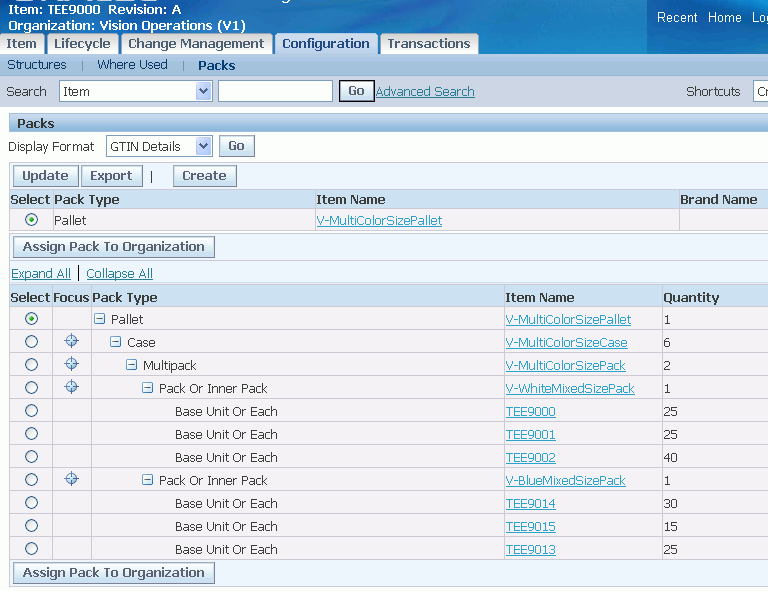Click the Expand All link

41,273
